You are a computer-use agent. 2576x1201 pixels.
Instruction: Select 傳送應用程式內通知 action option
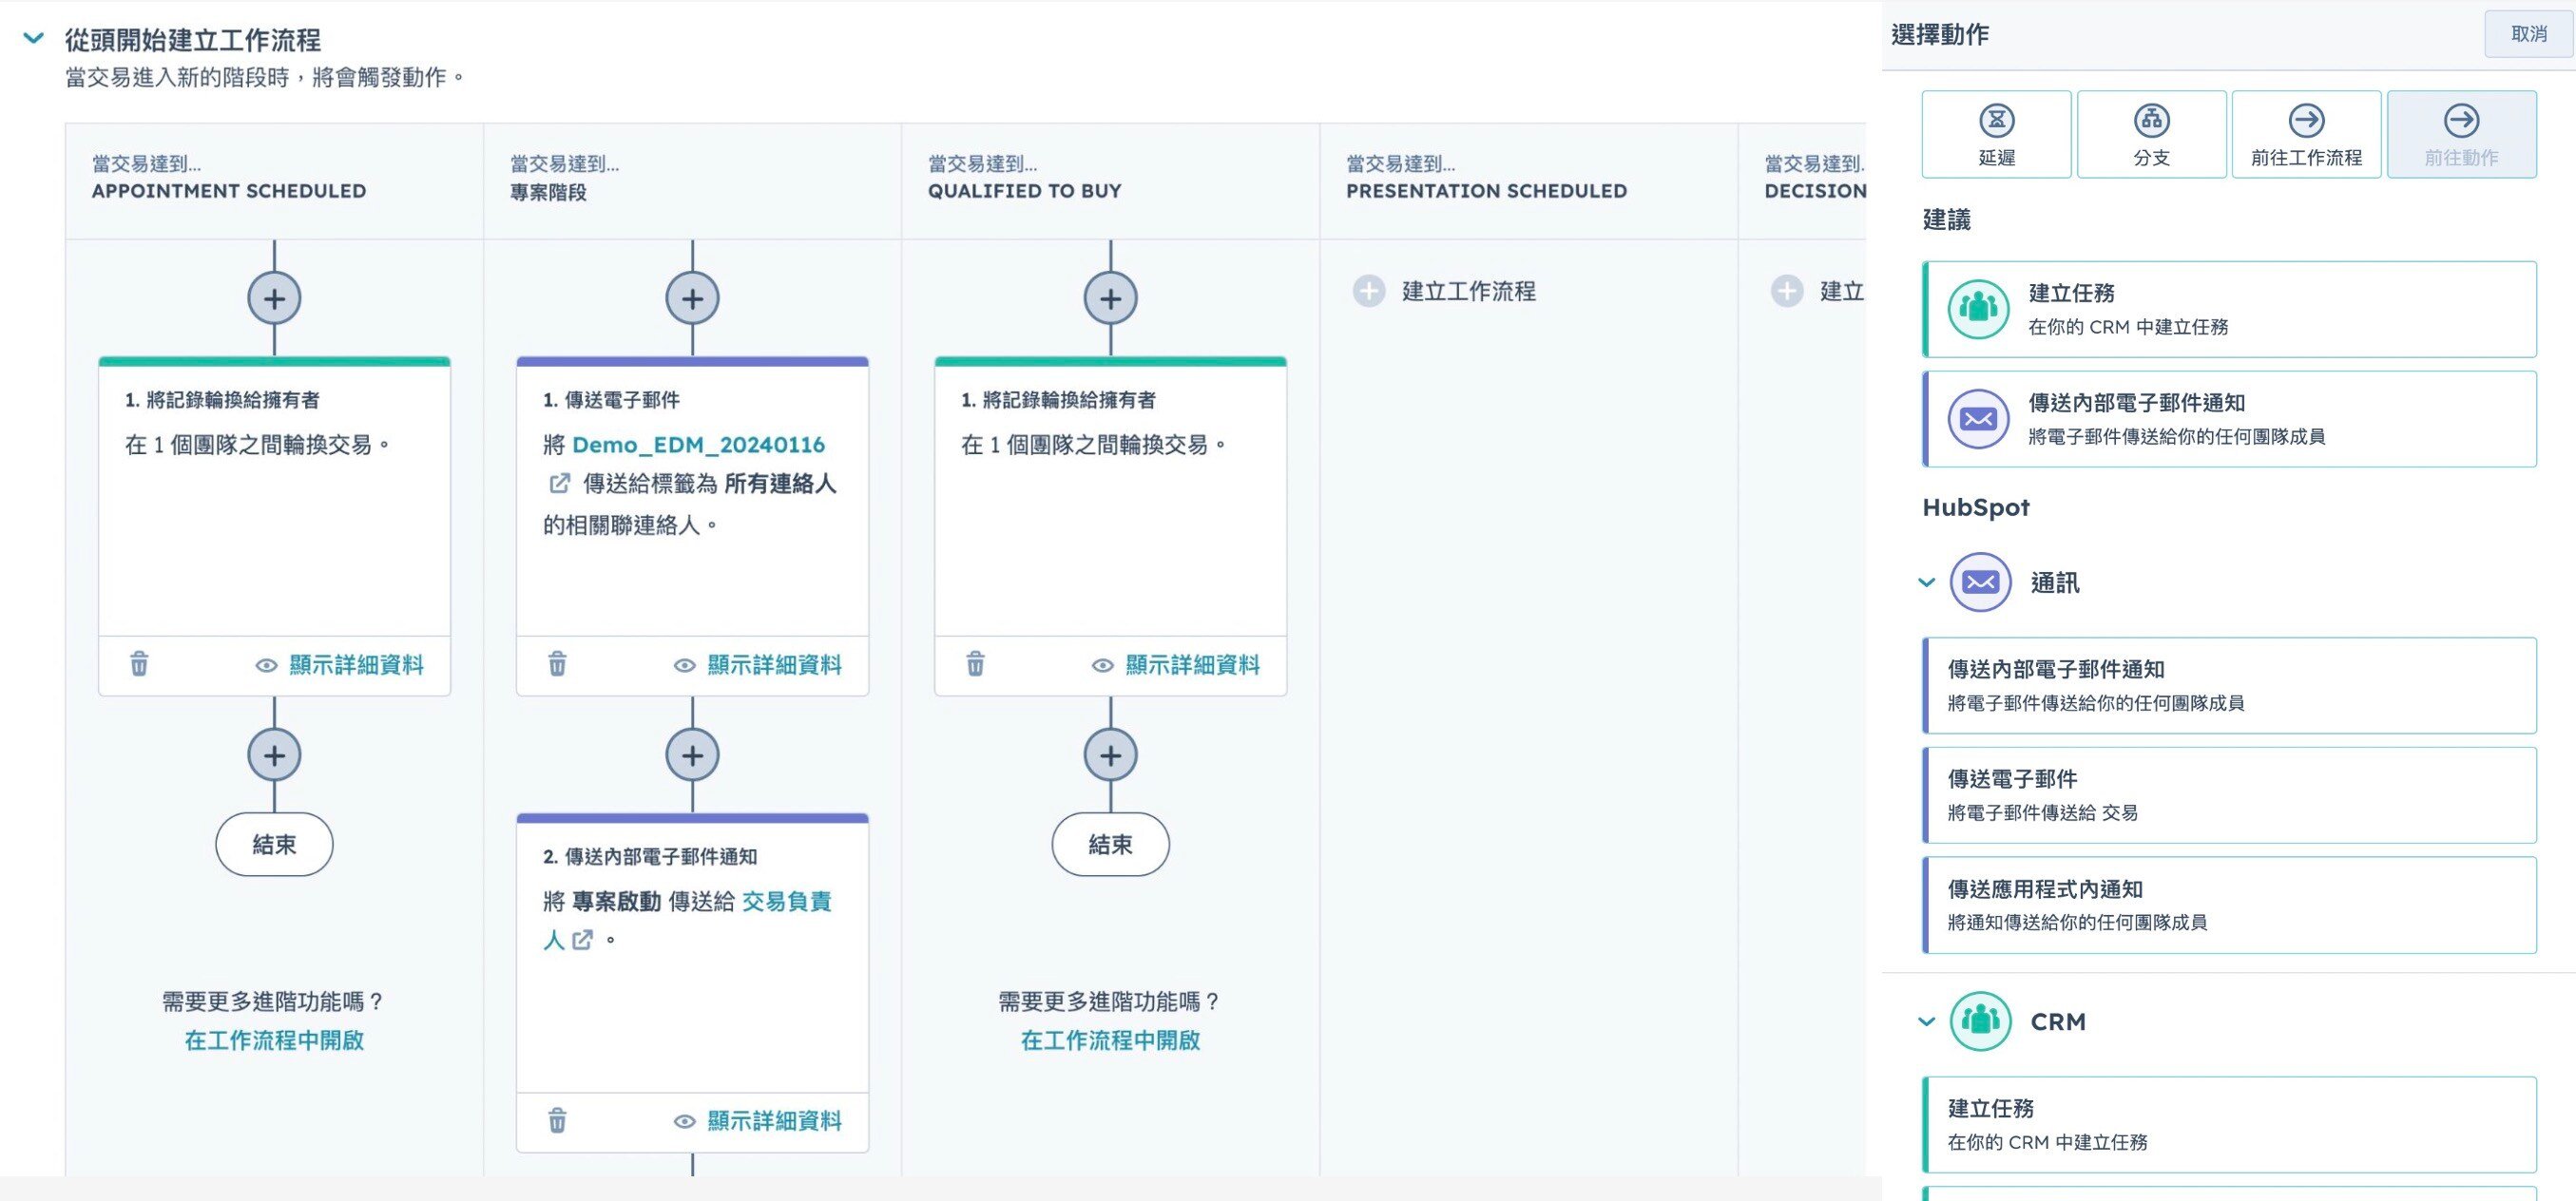[2228, 903]
